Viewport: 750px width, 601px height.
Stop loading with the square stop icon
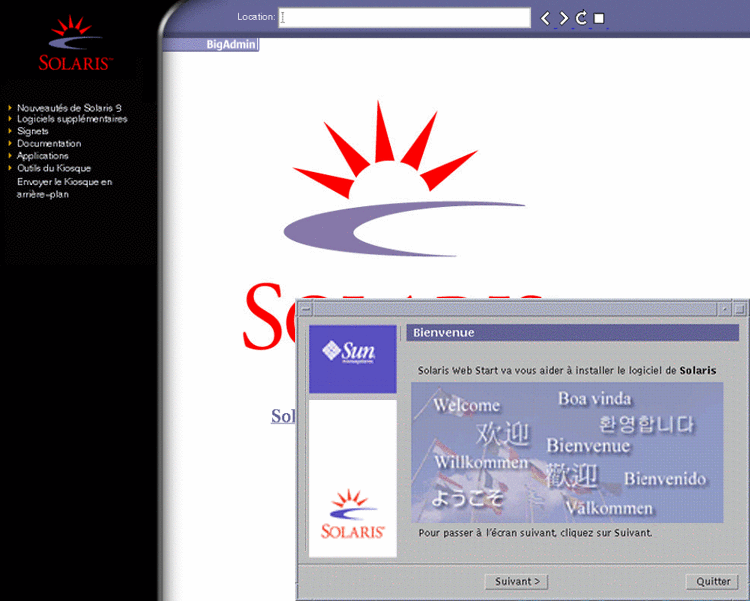pos(599,18)
